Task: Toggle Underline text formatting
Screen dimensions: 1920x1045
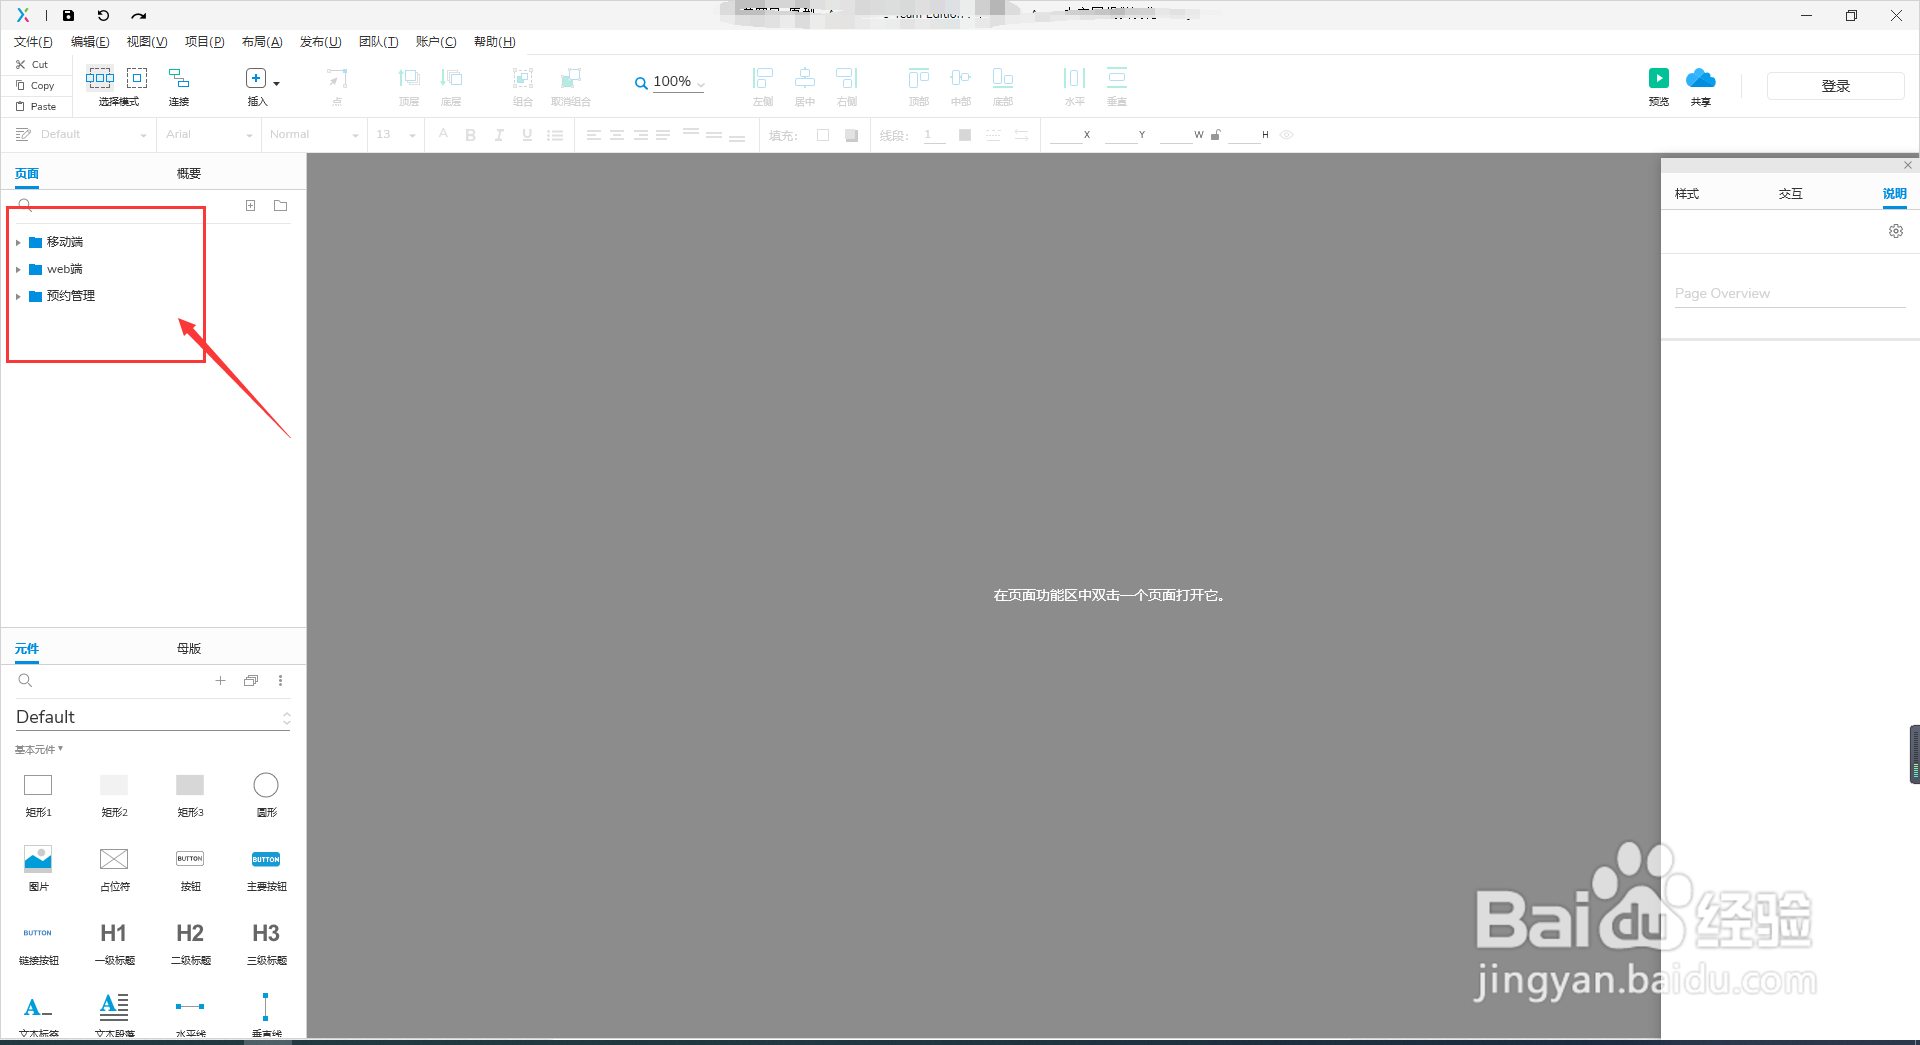Action: (527, 135)
